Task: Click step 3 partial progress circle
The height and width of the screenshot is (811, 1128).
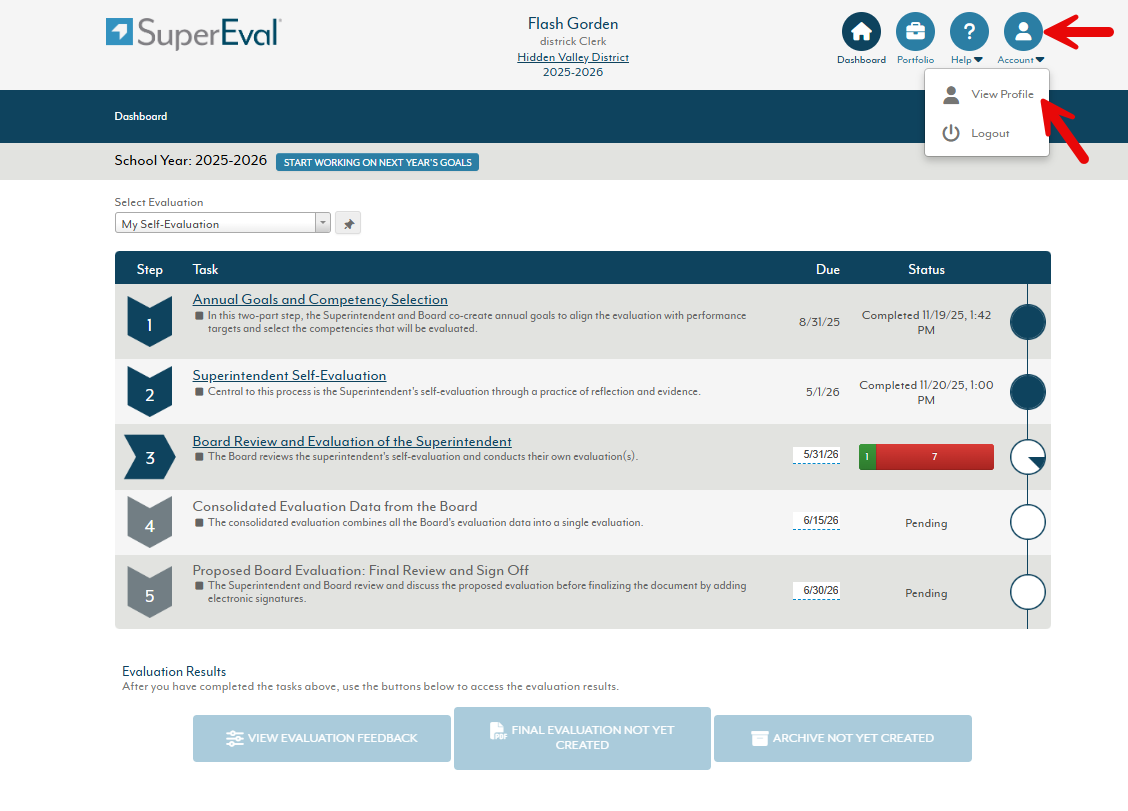Action: pos(1027,457)
